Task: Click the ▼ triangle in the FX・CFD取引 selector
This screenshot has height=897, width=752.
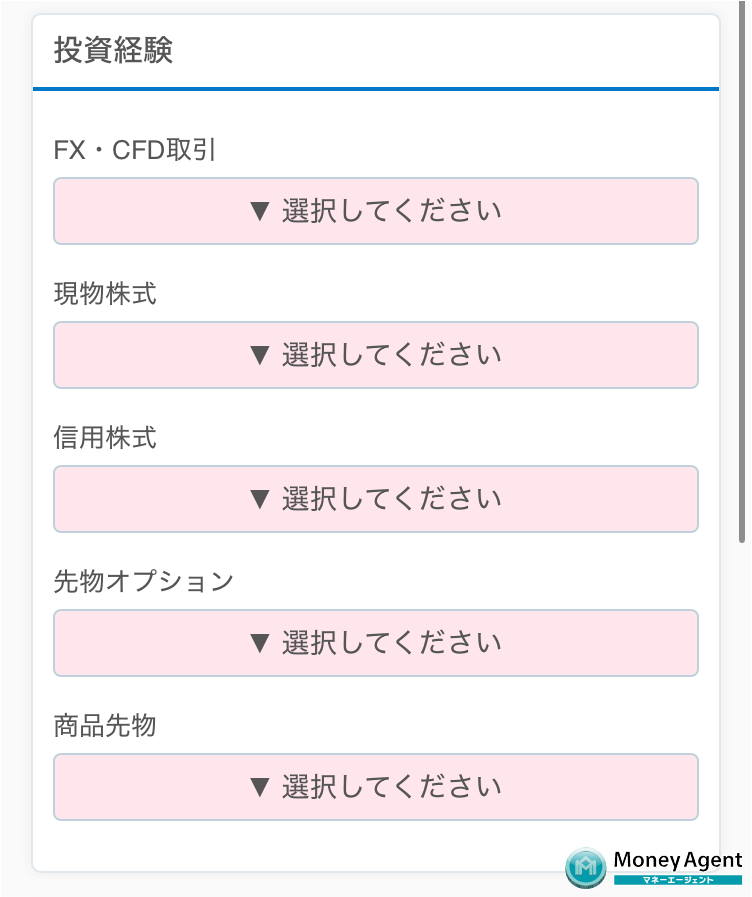Action: point(260,211)
